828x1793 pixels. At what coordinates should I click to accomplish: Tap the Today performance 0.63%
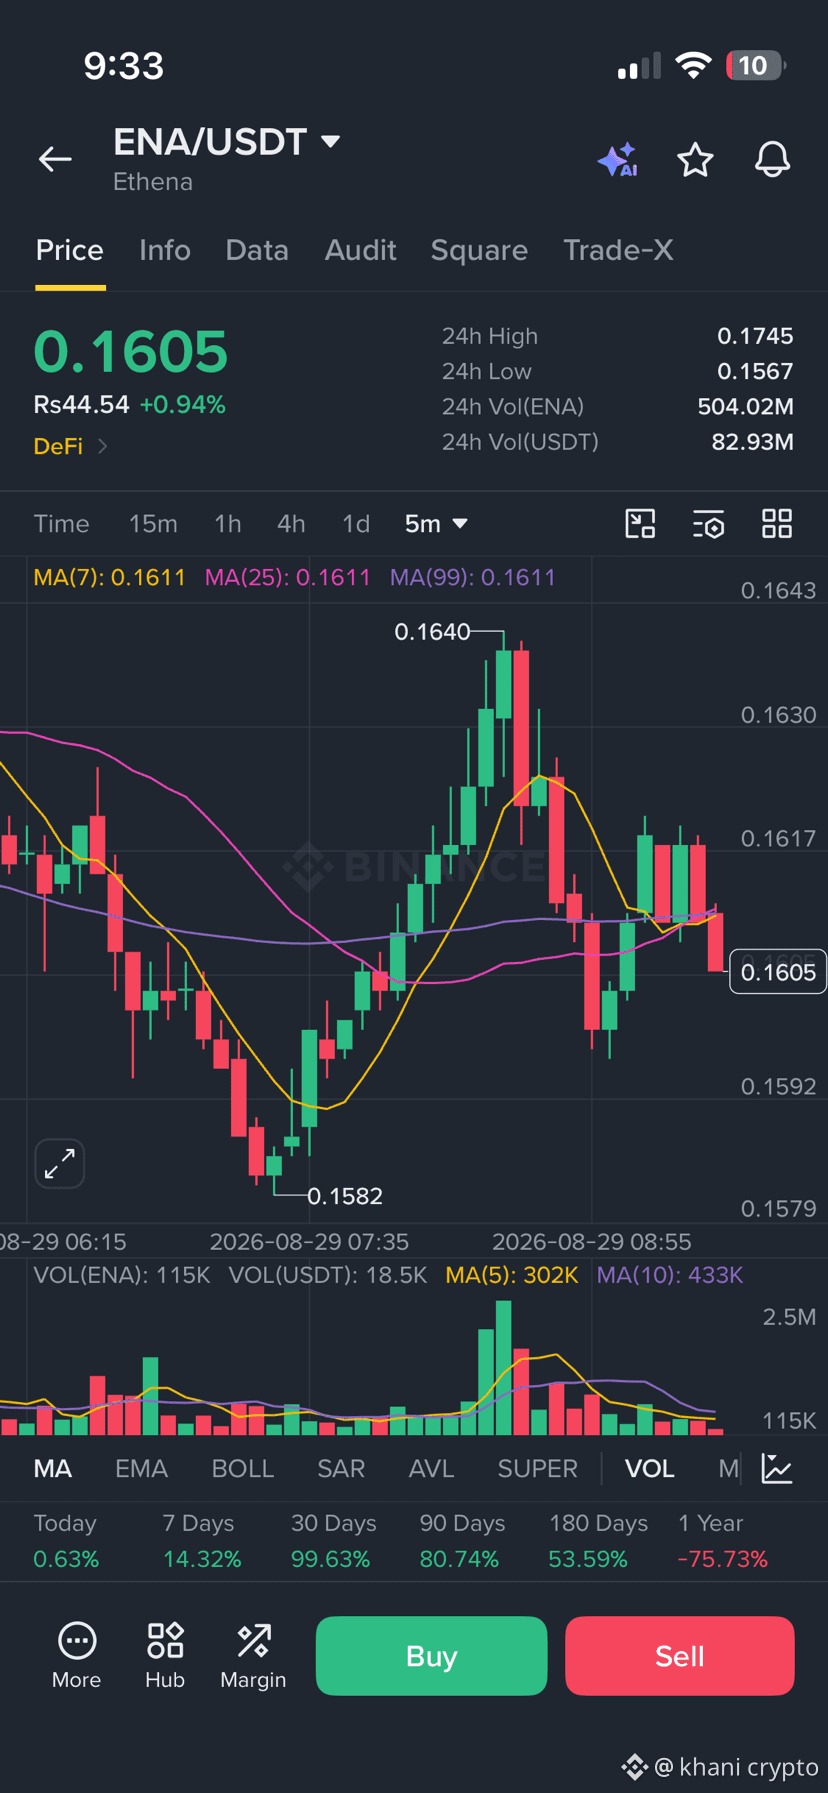[x=66, y=1559]
